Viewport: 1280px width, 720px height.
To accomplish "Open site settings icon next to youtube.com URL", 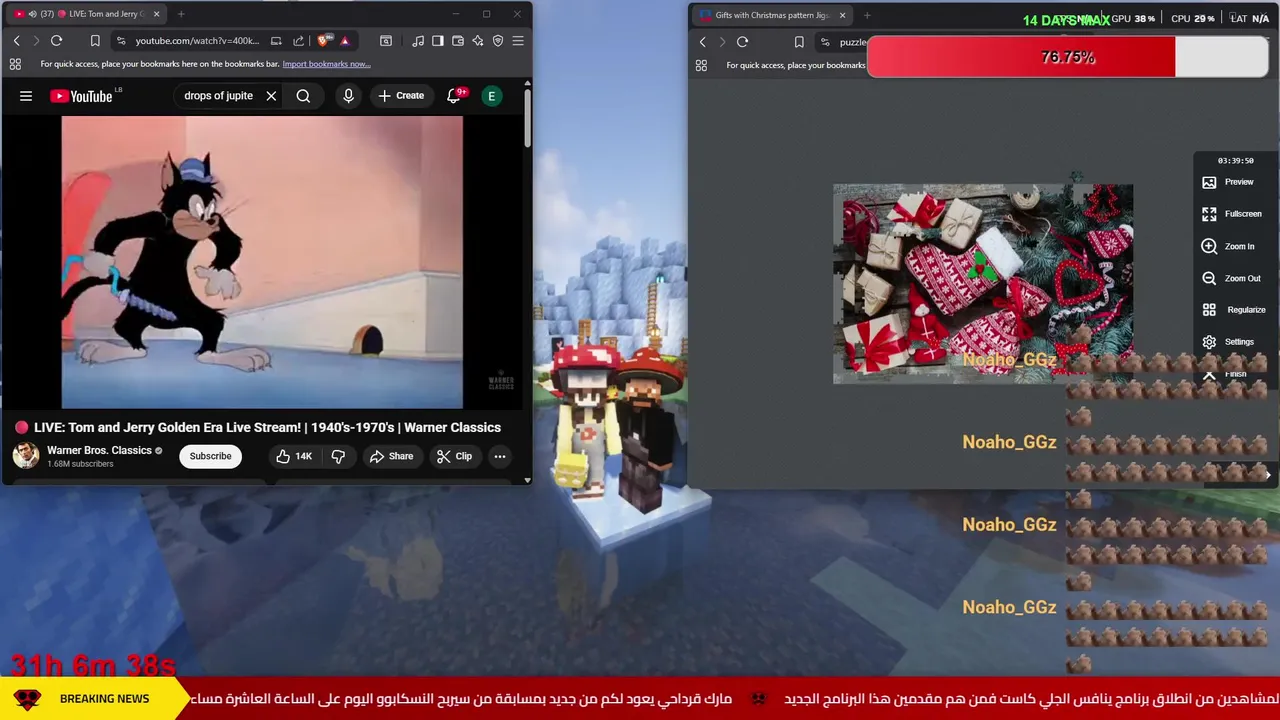I will [x=121, y=41].
